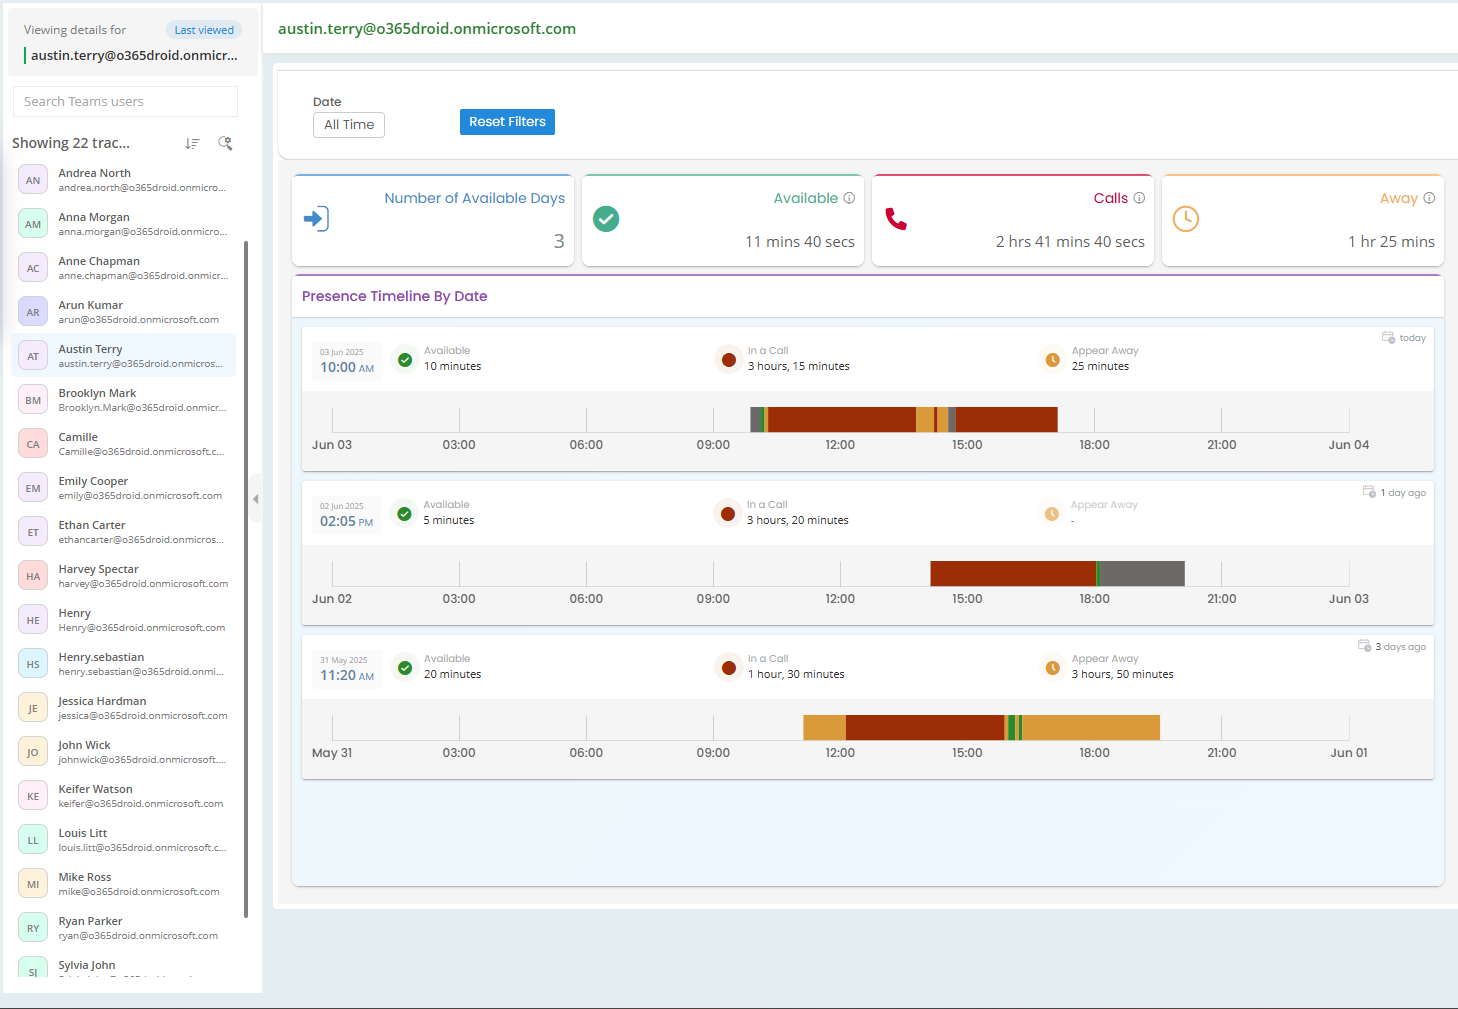Image resolution: width=1458 pixels, height=1009 pixels.
Task: Click inside the Search Teams users field
Action: click(x=124, y=101)
